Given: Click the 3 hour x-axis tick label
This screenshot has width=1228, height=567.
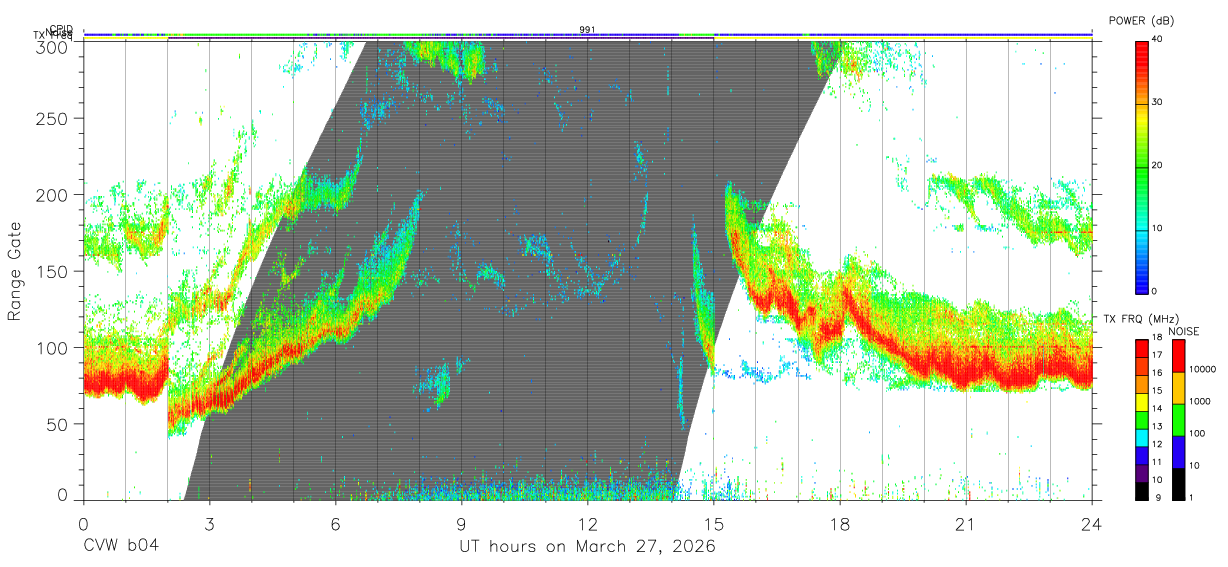Looking at the screenshot, I should pos(209,523).
